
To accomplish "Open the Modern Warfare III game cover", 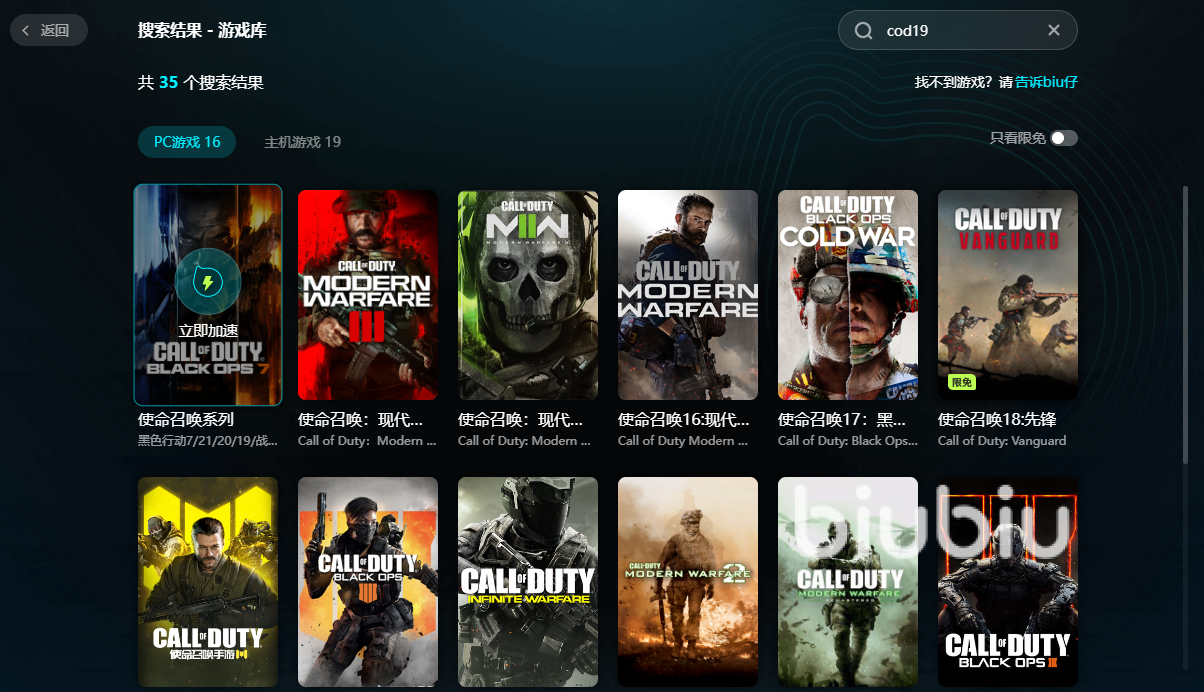I will pyautogui.click(x=368, y=295).
